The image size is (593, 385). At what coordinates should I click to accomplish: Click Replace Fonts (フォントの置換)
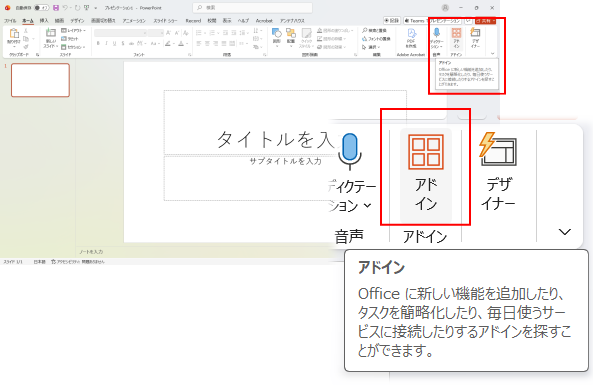pos(376,39)
